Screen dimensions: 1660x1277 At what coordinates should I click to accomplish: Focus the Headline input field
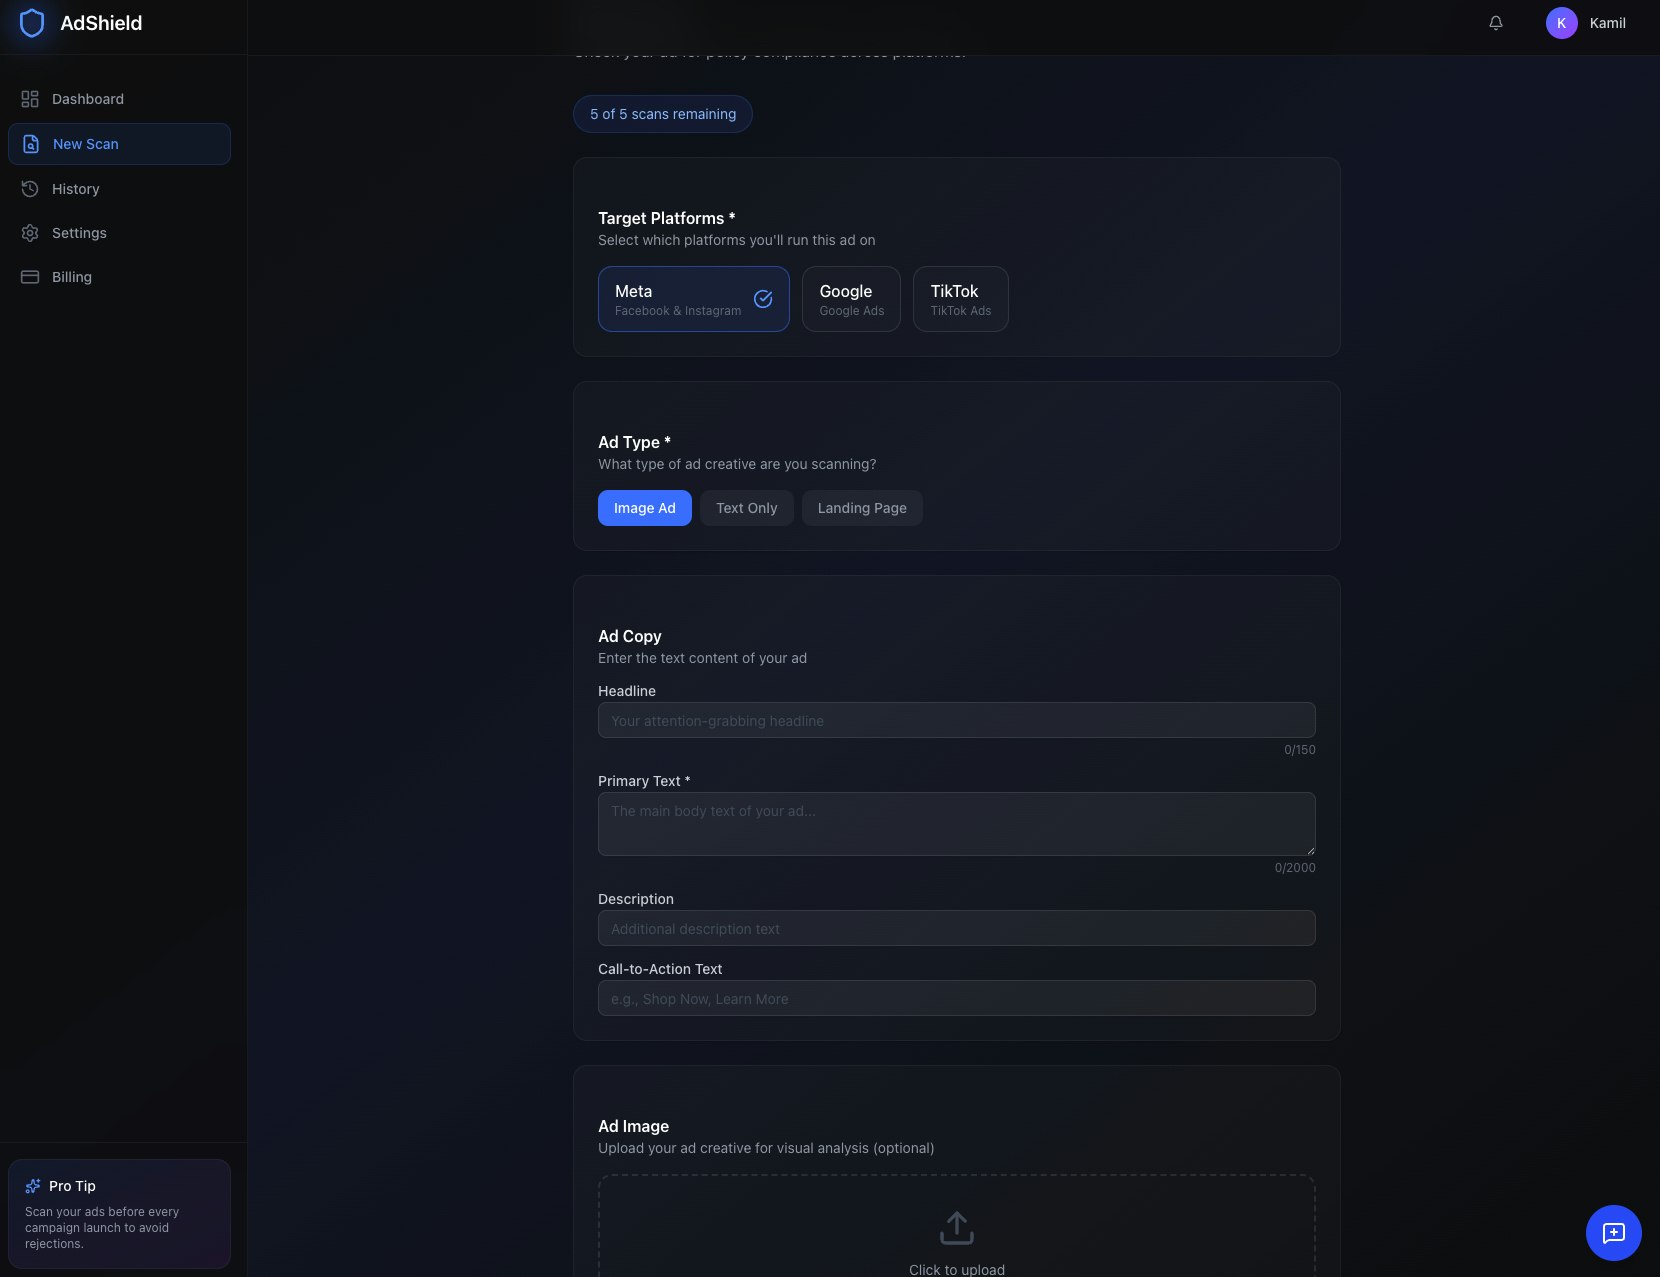point(956,720)
